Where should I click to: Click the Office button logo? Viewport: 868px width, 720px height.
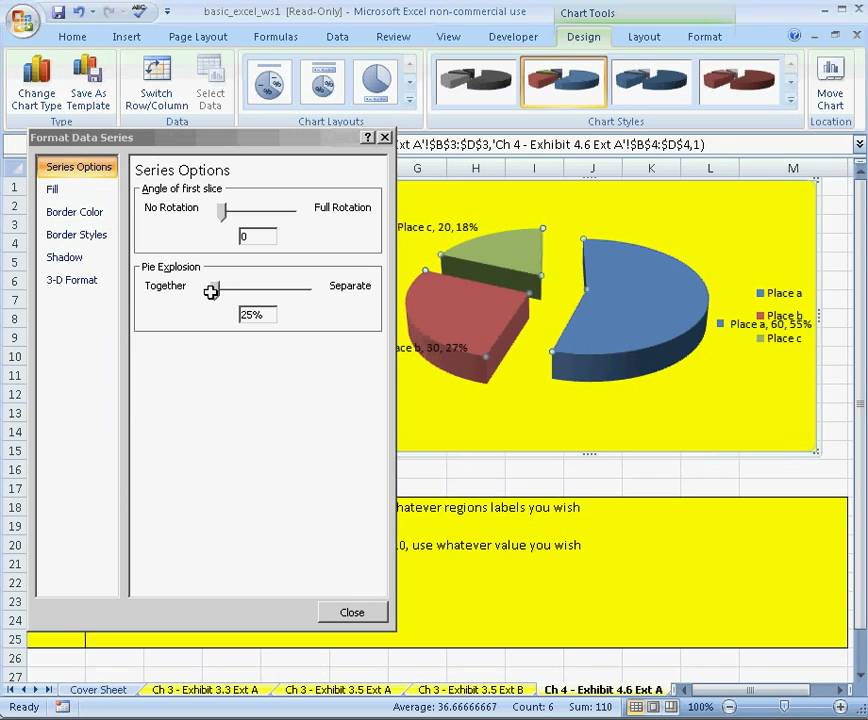click(23, 22)
